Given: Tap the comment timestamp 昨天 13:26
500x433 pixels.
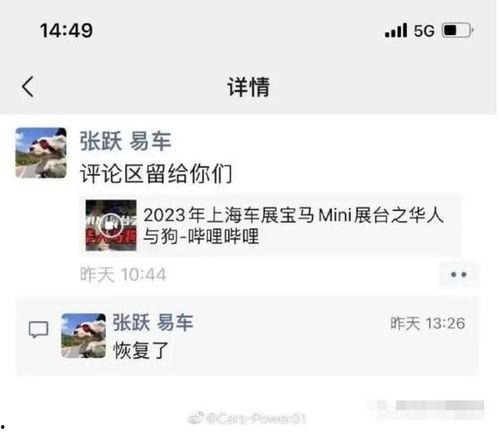Looking at the screenshot, I should click(428, 323).
